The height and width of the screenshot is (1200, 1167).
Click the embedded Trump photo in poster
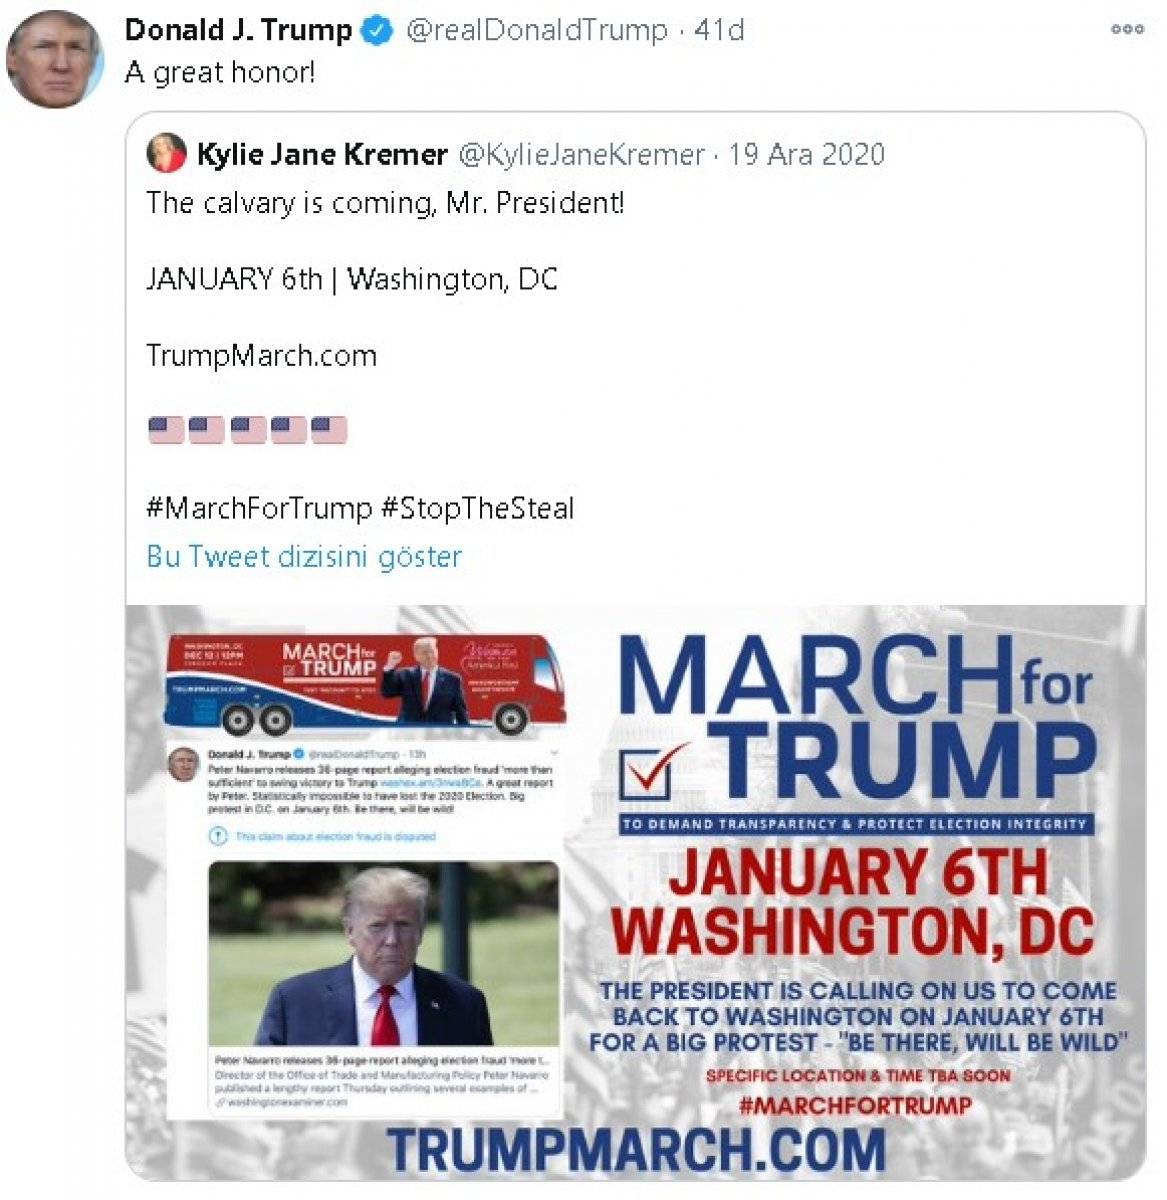tap(384, 954)
